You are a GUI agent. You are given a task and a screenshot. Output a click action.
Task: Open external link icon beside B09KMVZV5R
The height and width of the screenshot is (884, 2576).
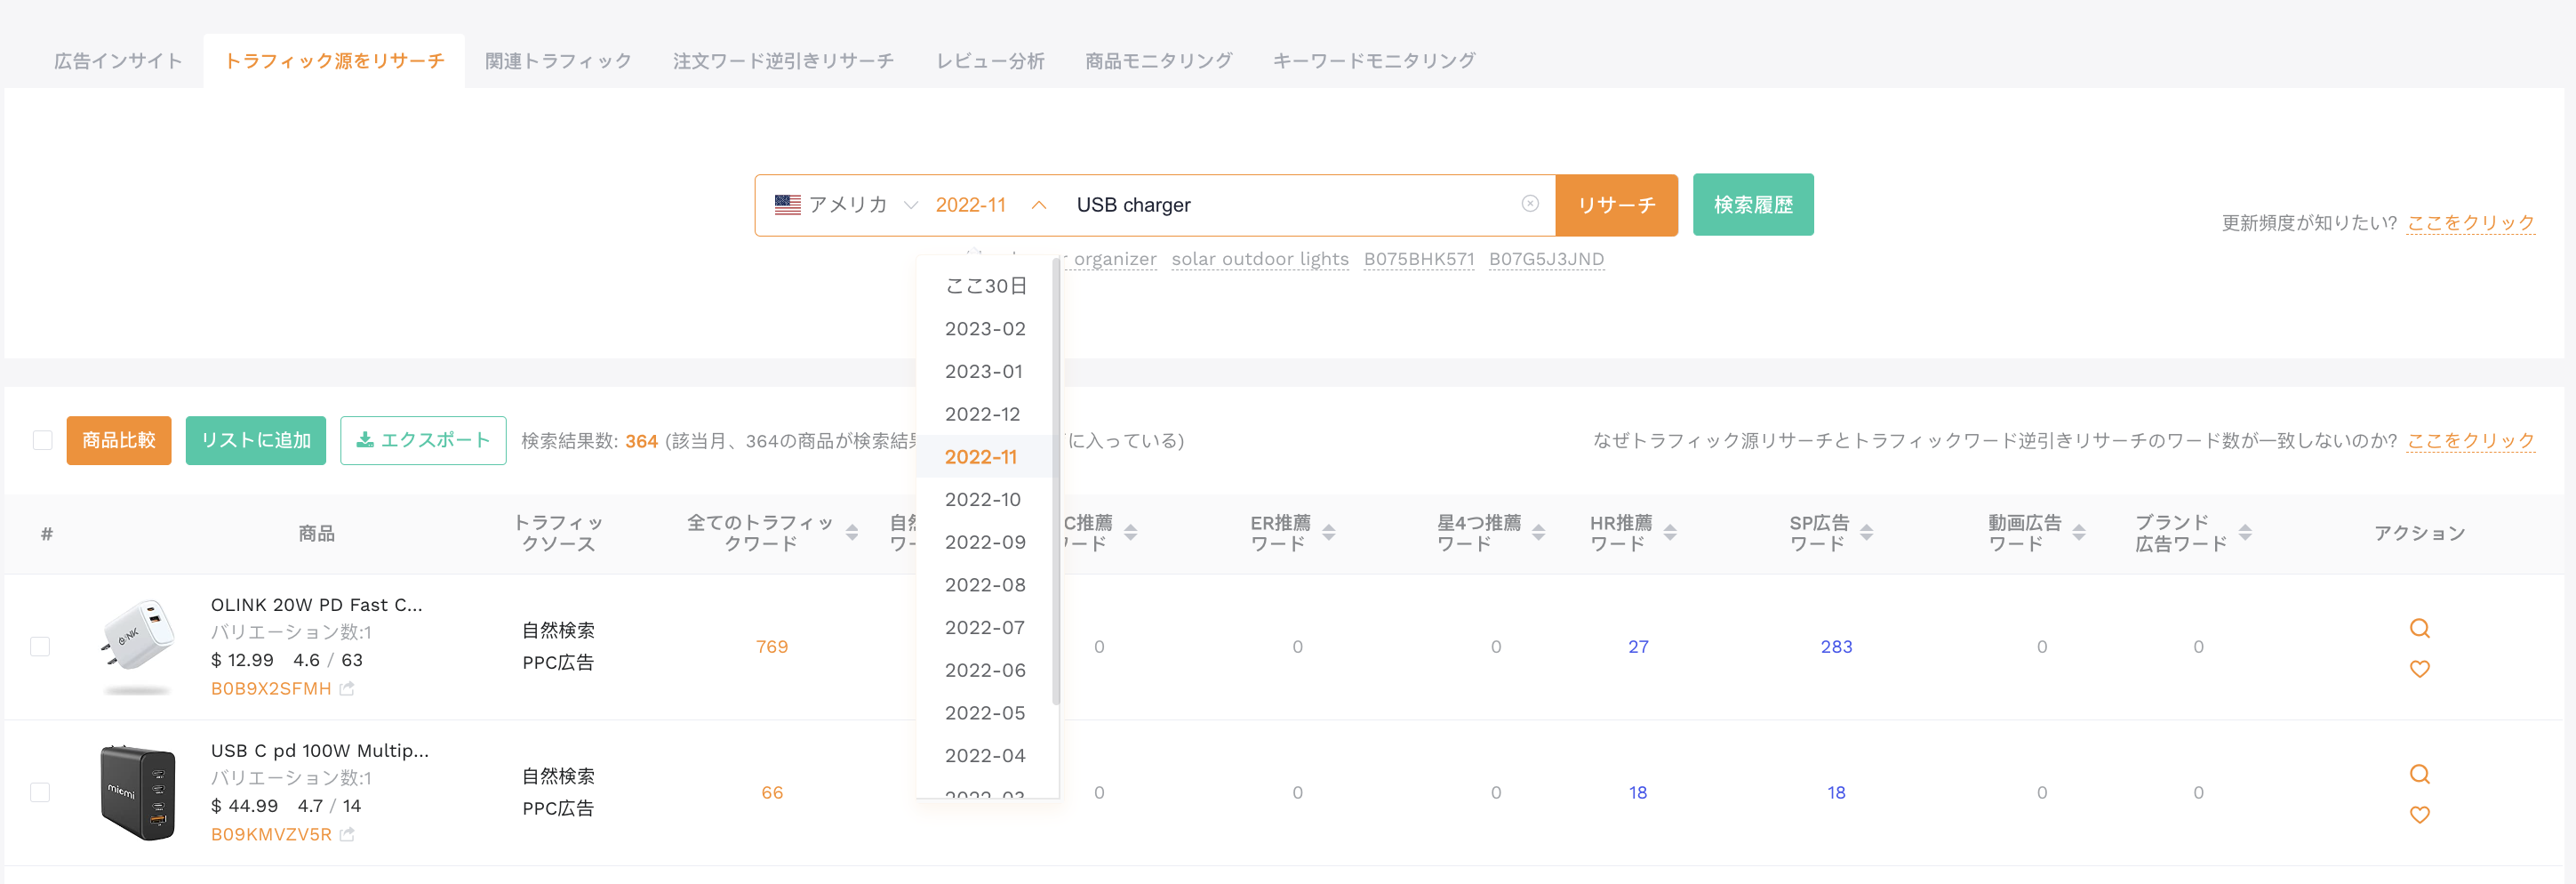click(347, 834)
